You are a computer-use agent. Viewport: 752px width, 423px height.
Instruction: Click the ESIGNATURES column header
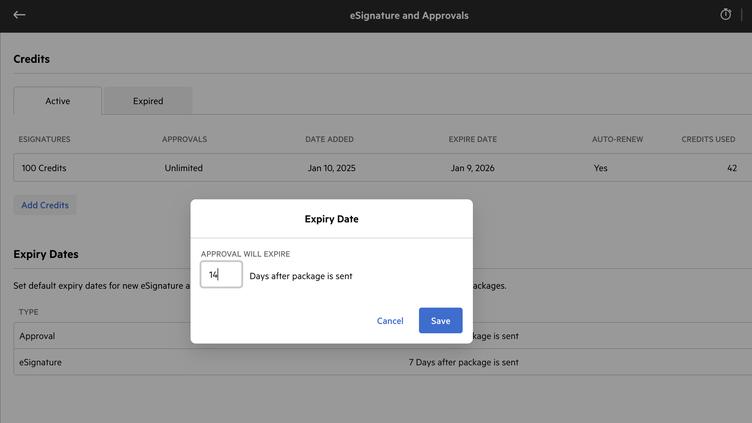pos(44,139)
